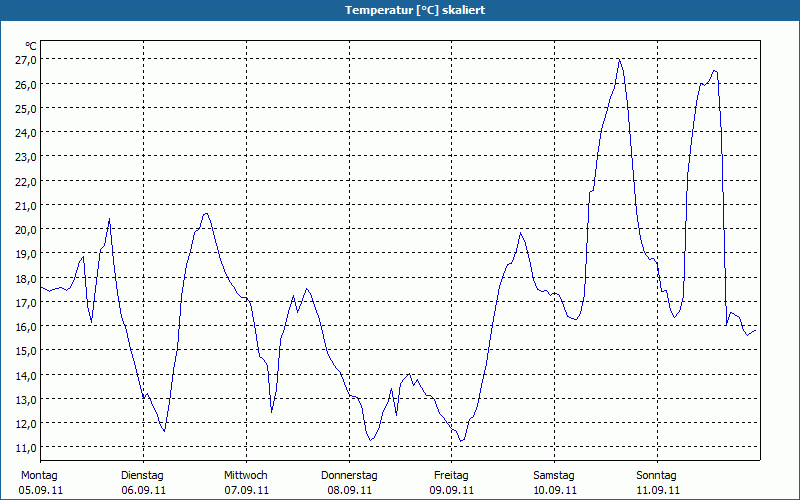Screen dimensions: 800x500
Task: Click the 05.09.11 date label
Action: click(x=41, y=490)
